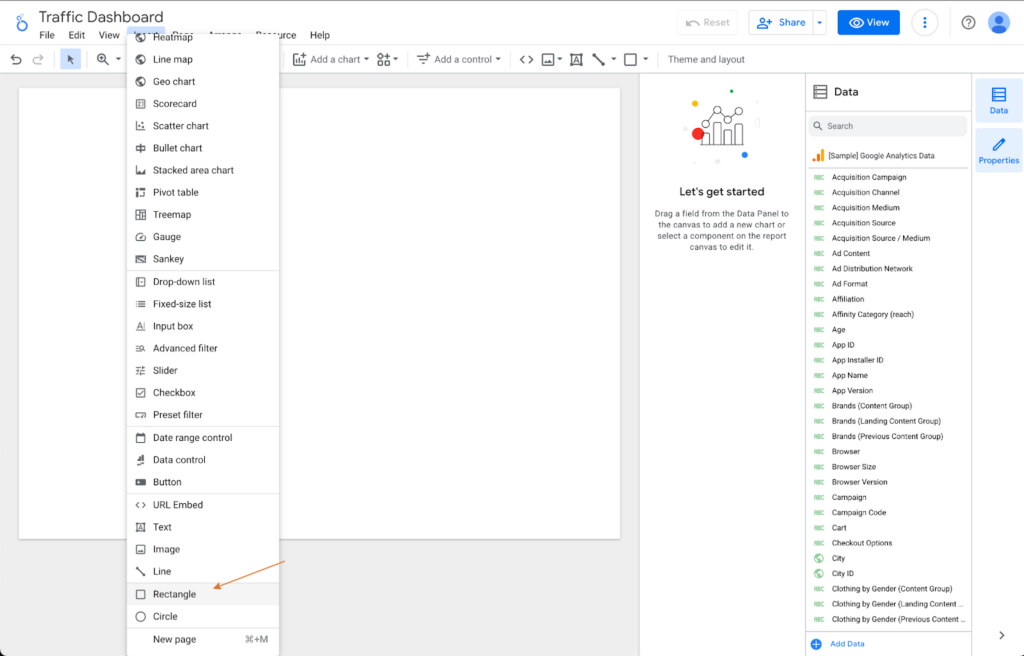Select Drop-down list menu entry

point(203,281)
